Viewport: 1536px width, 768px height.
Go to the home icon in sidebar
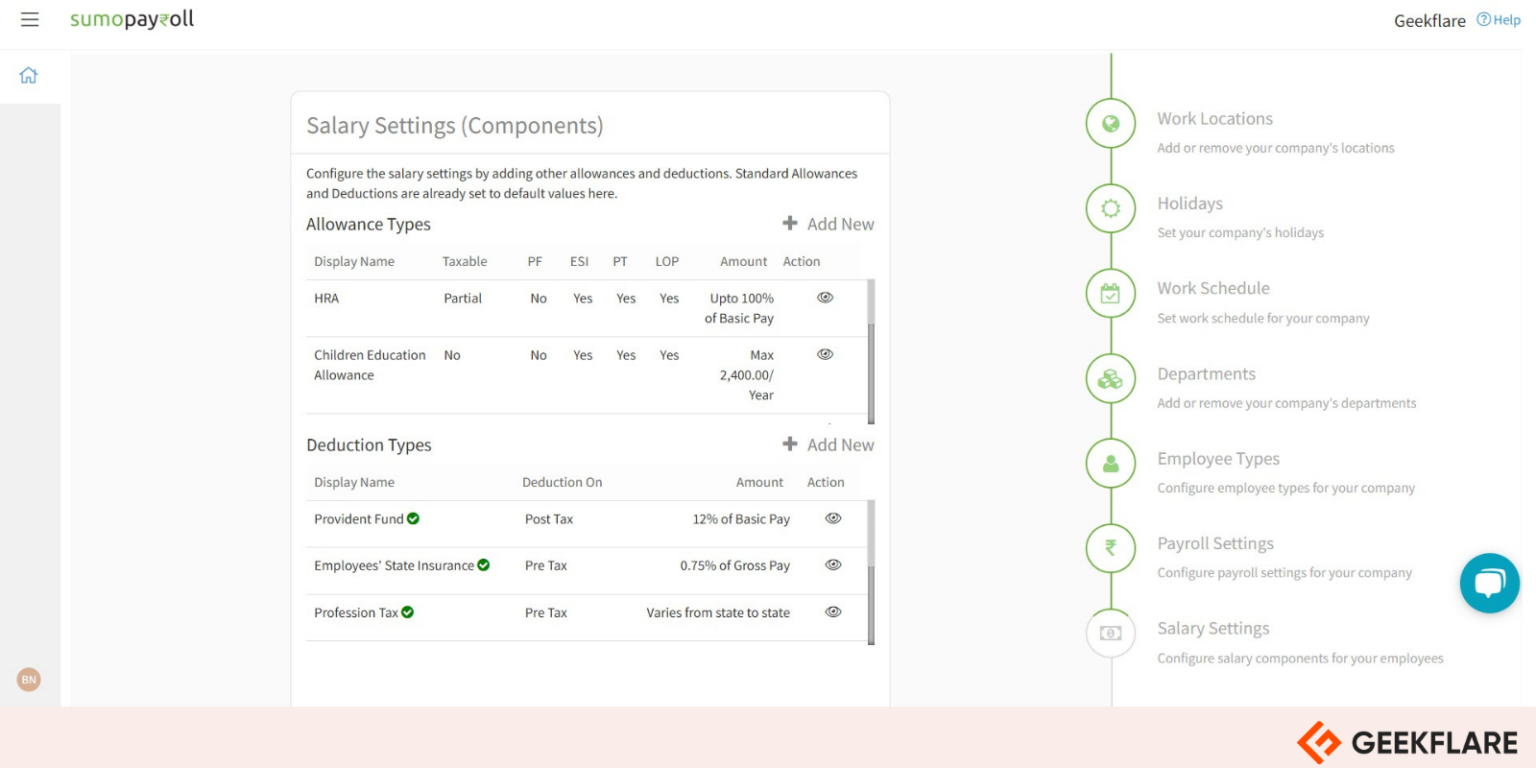pos(28,75)
